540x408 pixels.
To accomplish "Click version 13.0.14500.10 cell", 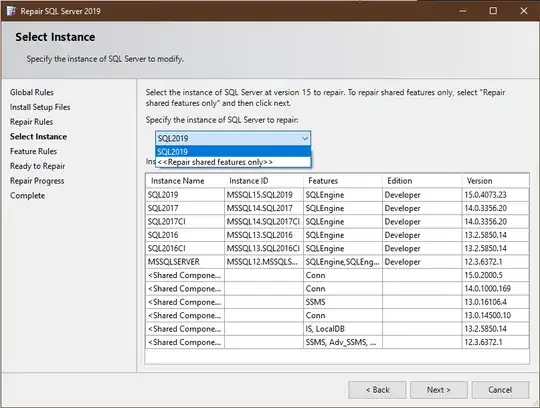I will click(495, 316).
